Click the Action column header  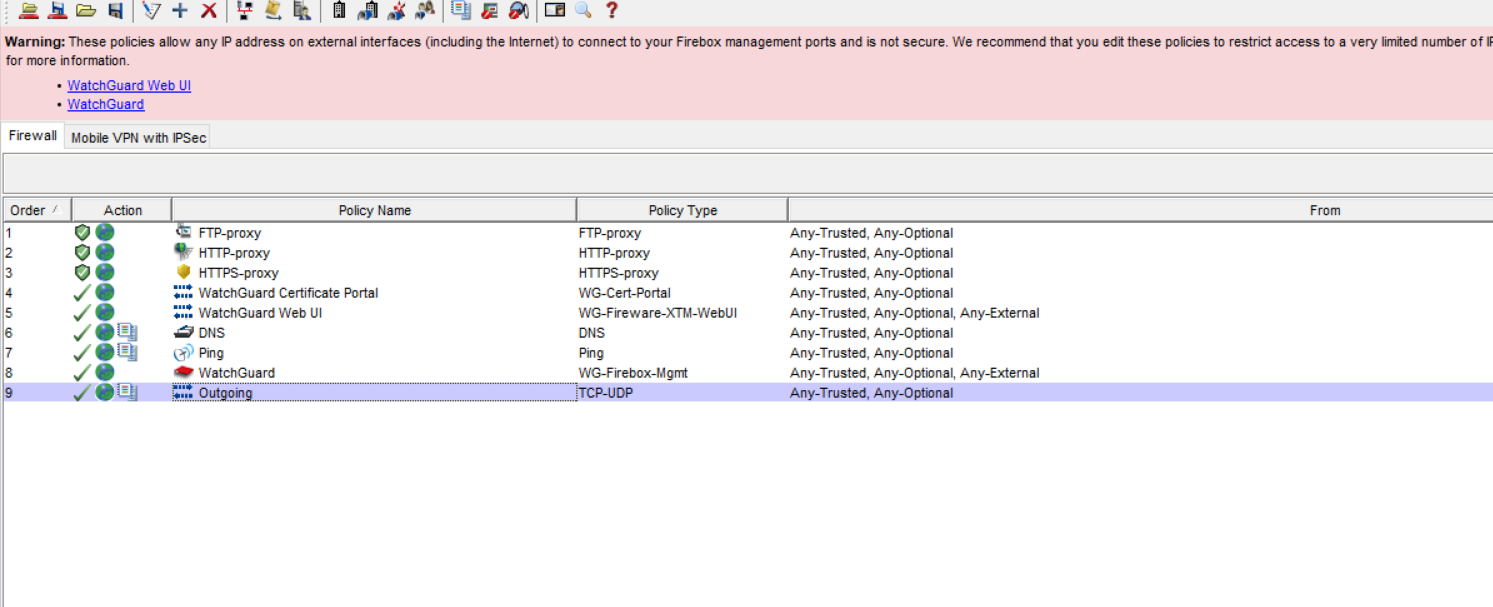(x=122, y=210)
